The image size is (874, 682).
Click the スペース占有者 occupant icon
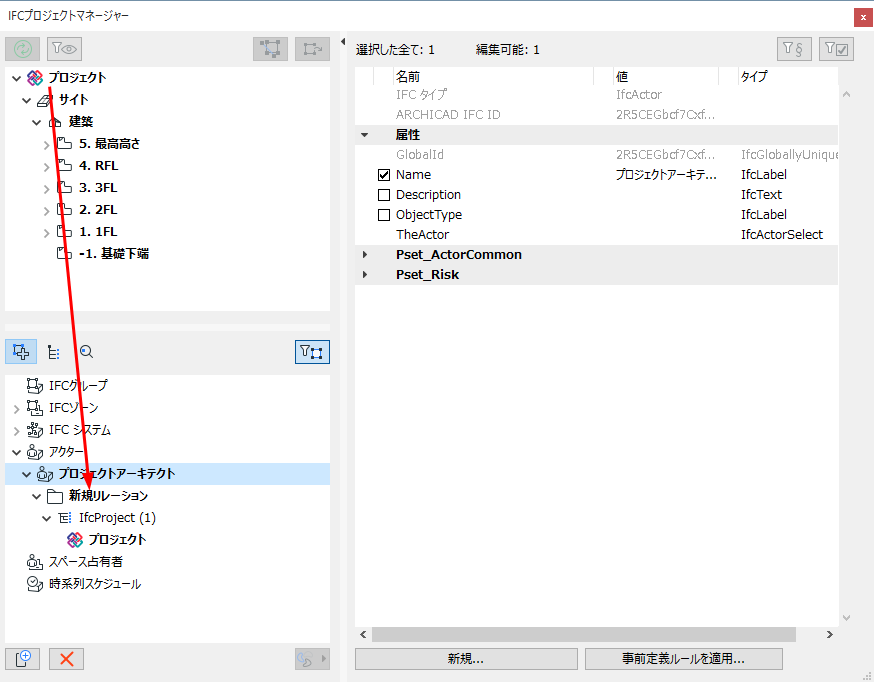(x=35, y=562)
